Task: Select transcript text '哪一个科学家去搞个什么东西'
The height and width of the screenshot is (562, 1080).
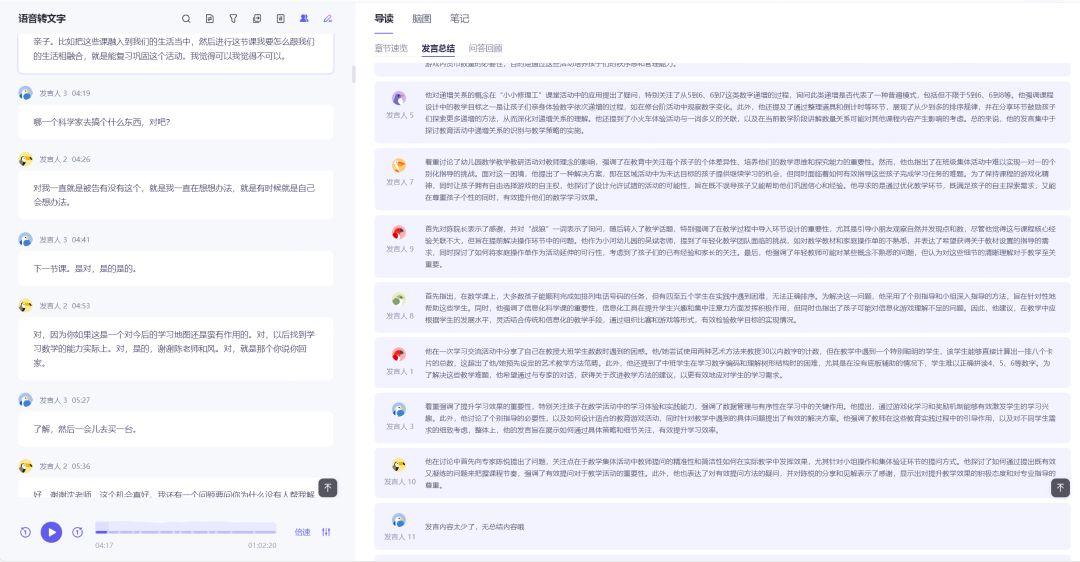Action: coord(90,122)
